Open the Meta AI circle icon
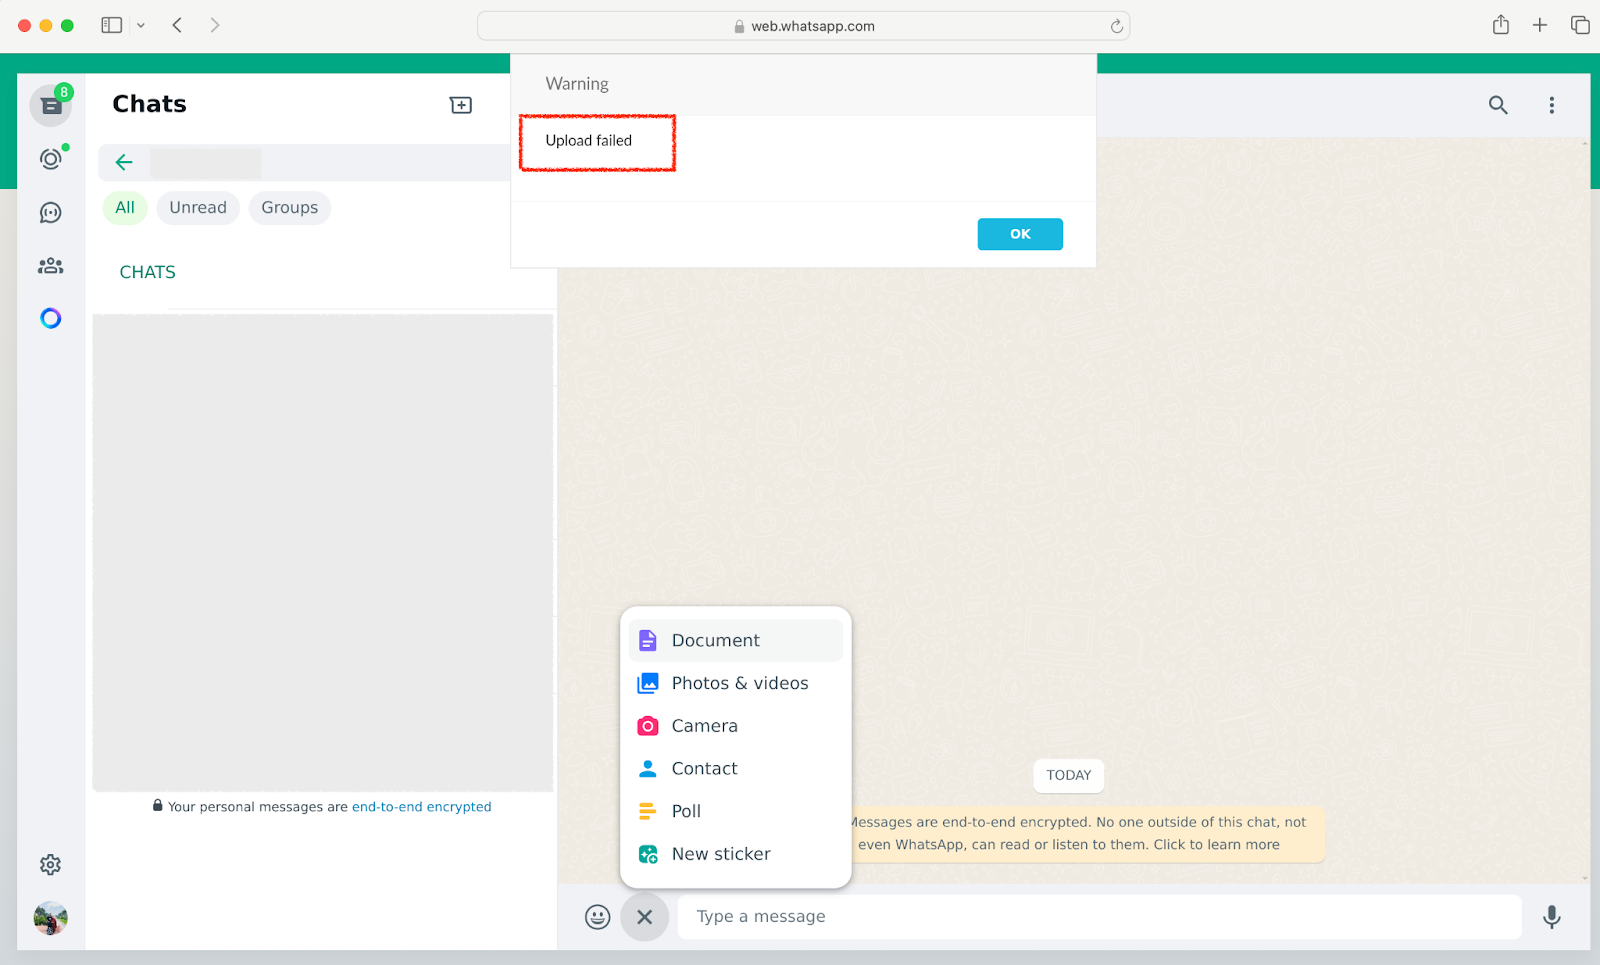The image size is (1600, 965). [x=51, y=318]
